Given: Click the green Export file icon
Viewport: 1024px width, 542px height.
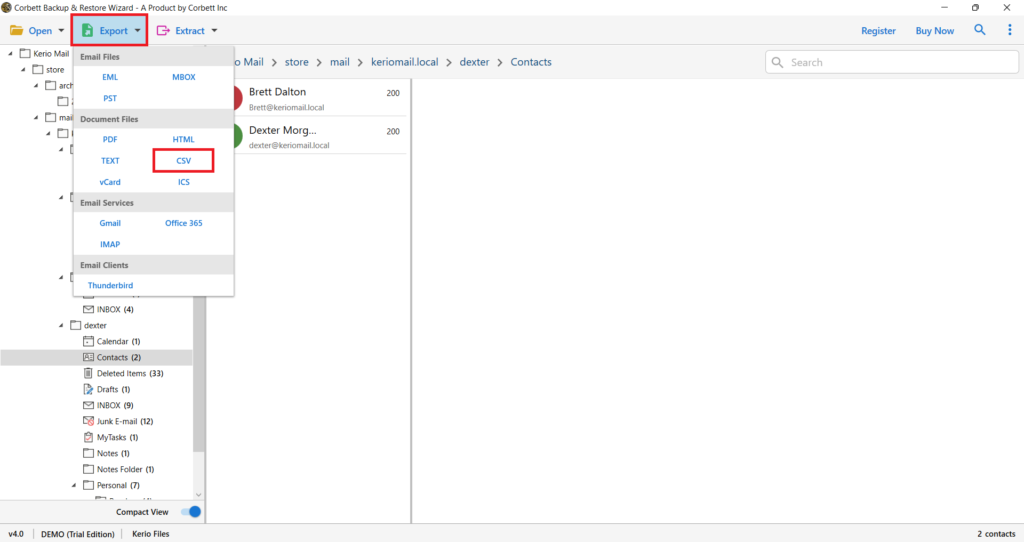Looking at the screenshot, I should tap(88, 31).
